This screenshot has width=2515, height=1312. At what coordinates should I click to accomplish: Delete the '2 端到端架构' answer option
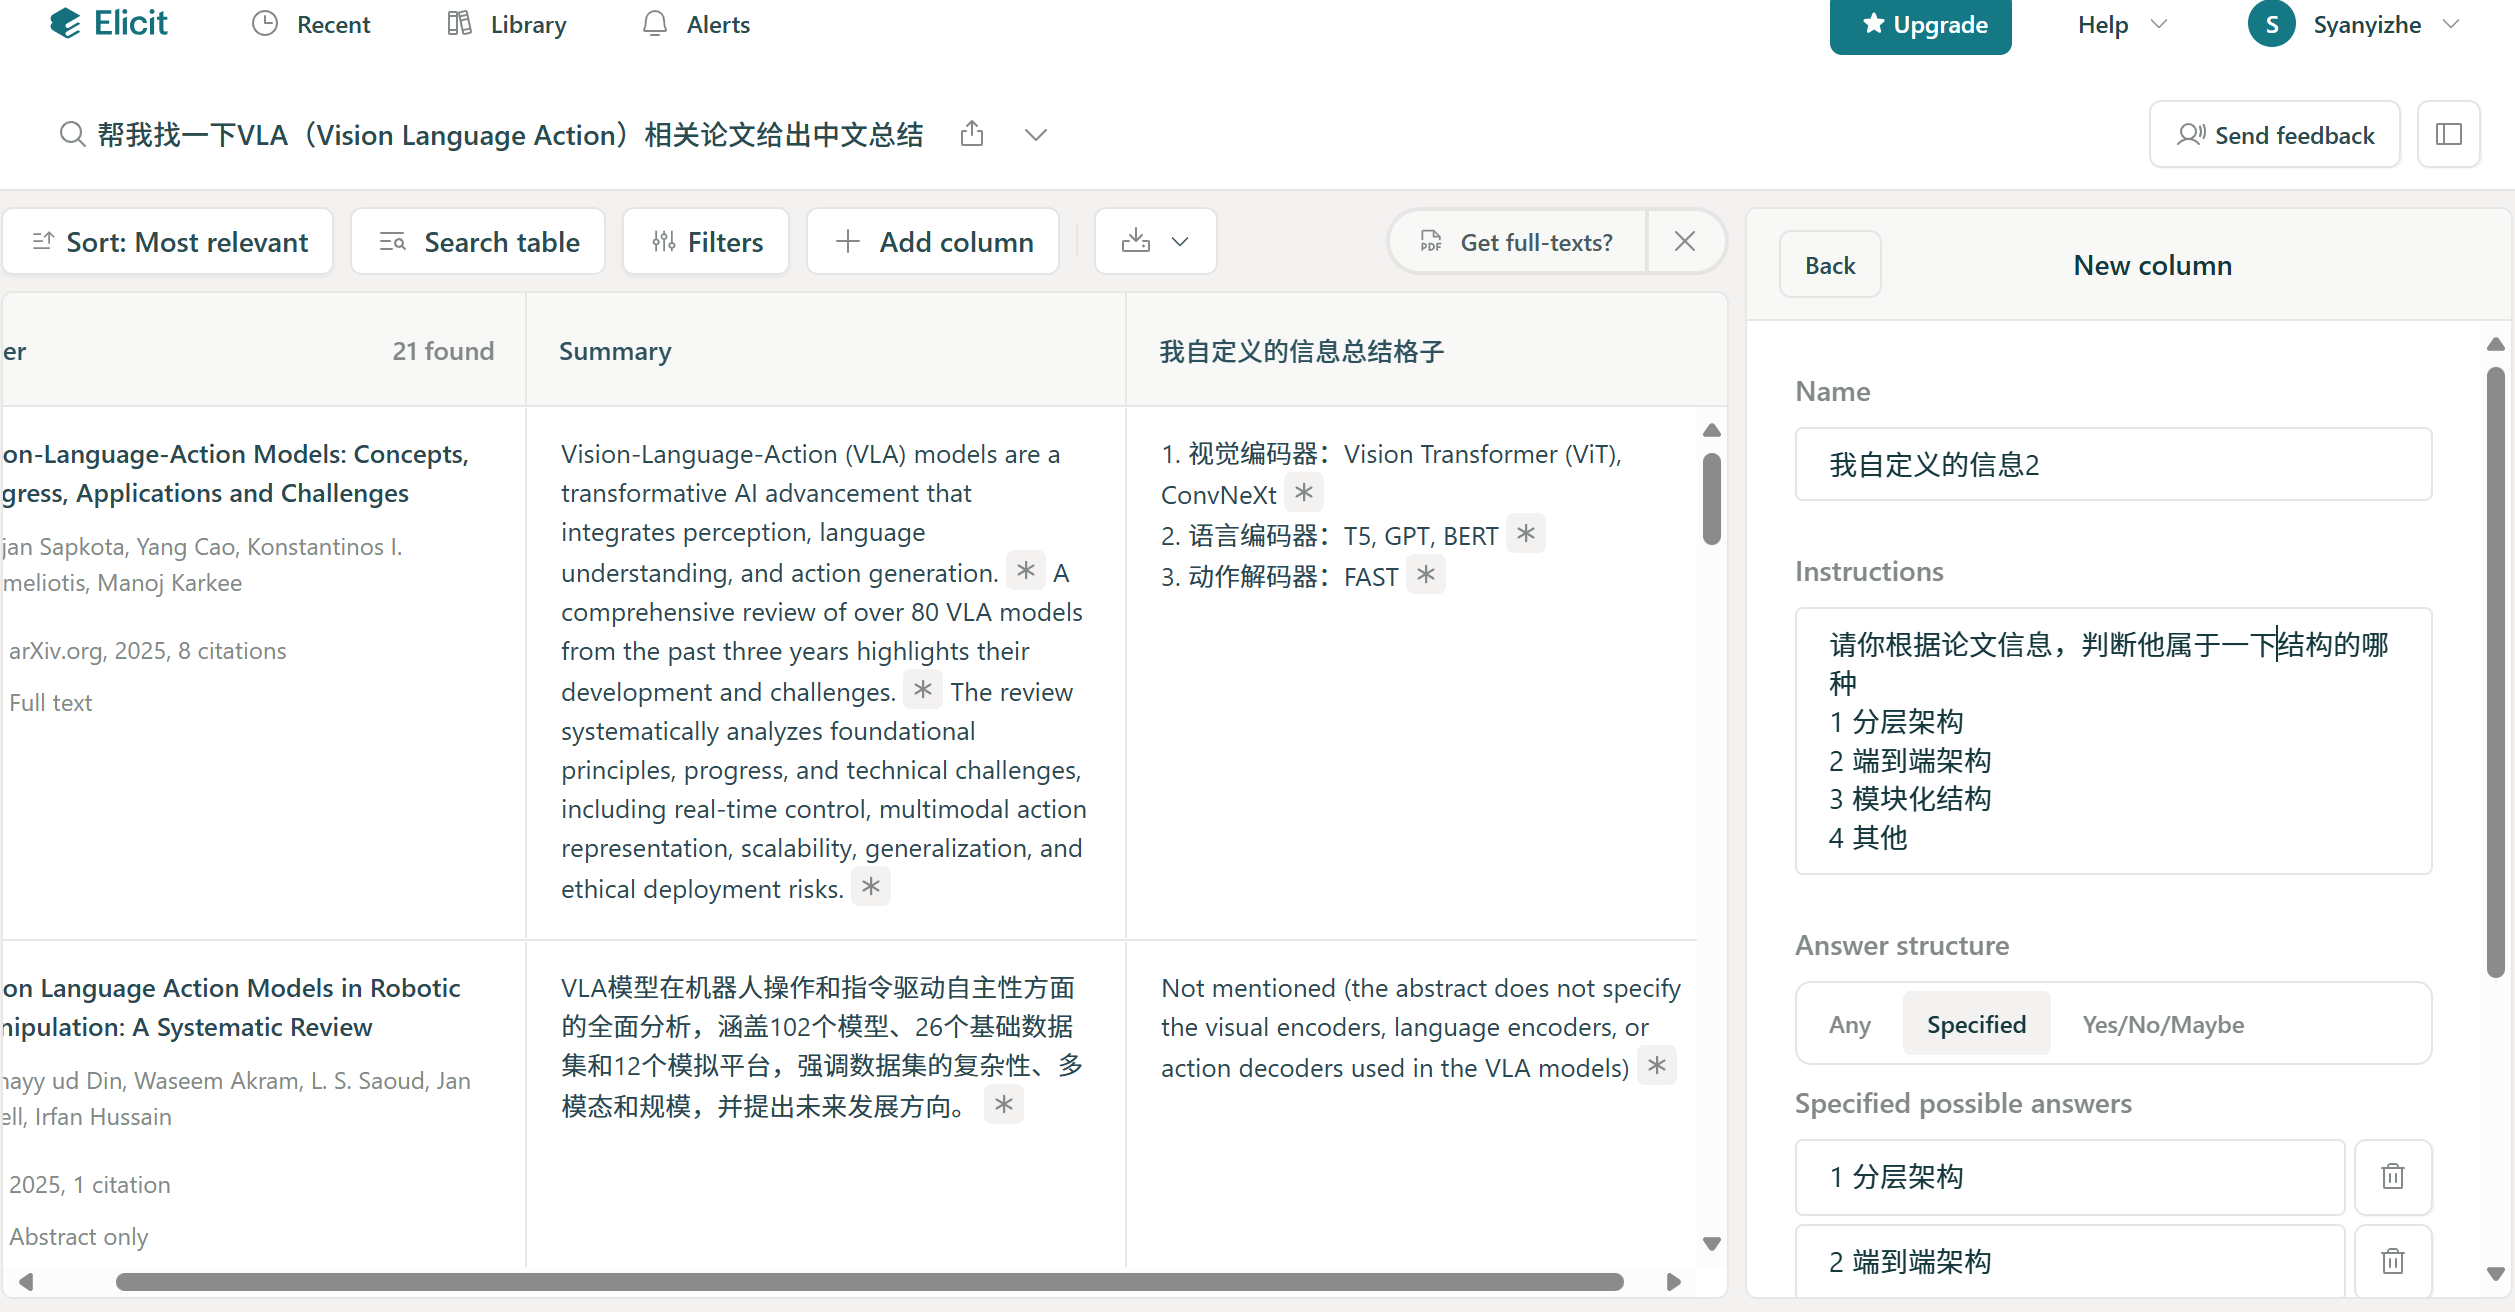(x=2392, y=1261)
